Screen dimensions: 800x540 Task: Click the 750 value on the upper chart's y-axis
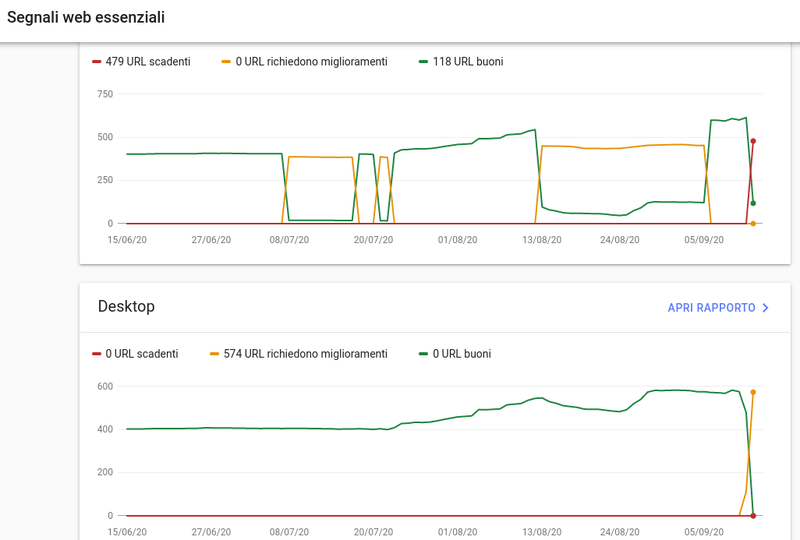coord(104,94)
